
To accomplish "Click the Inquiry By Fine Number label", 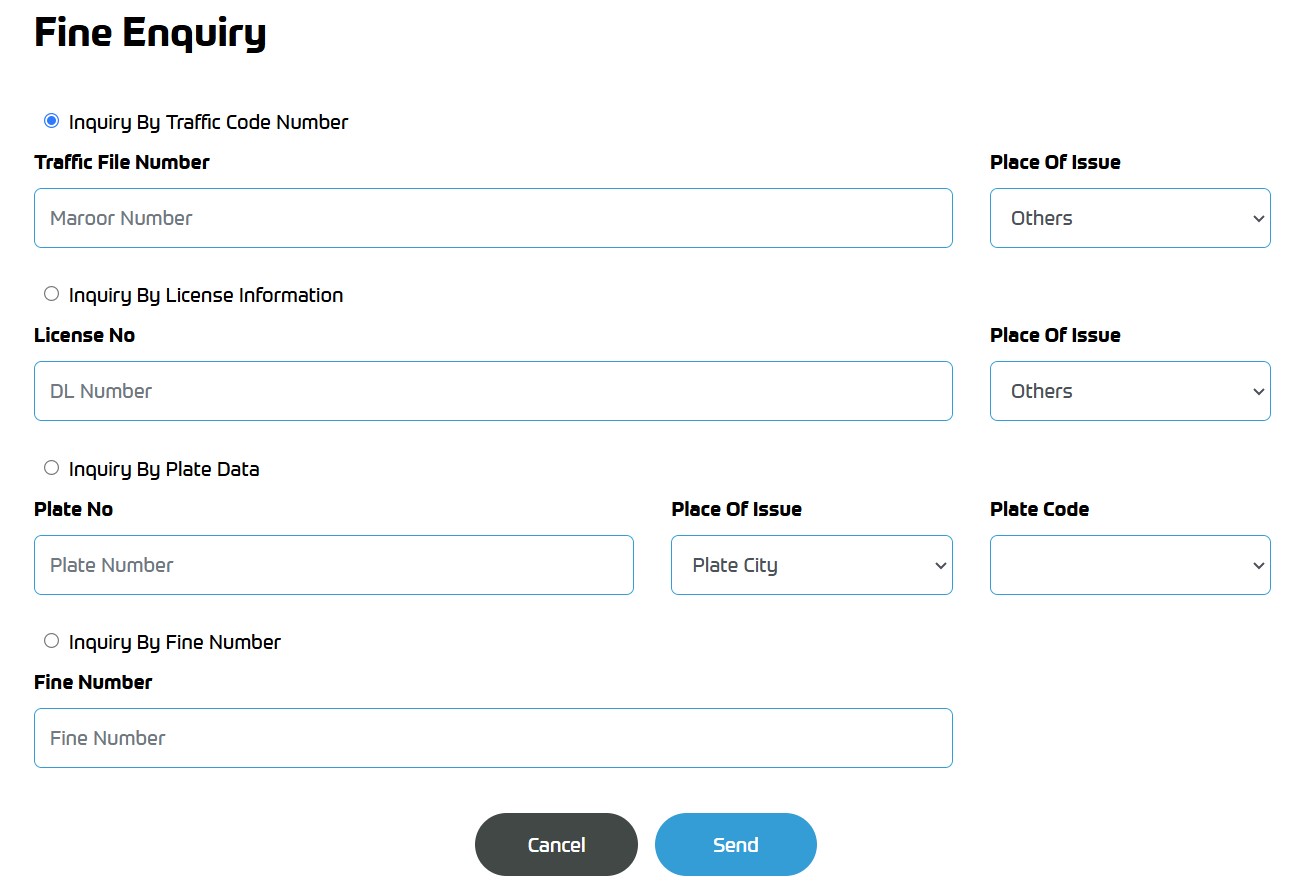I will [175, 642].
